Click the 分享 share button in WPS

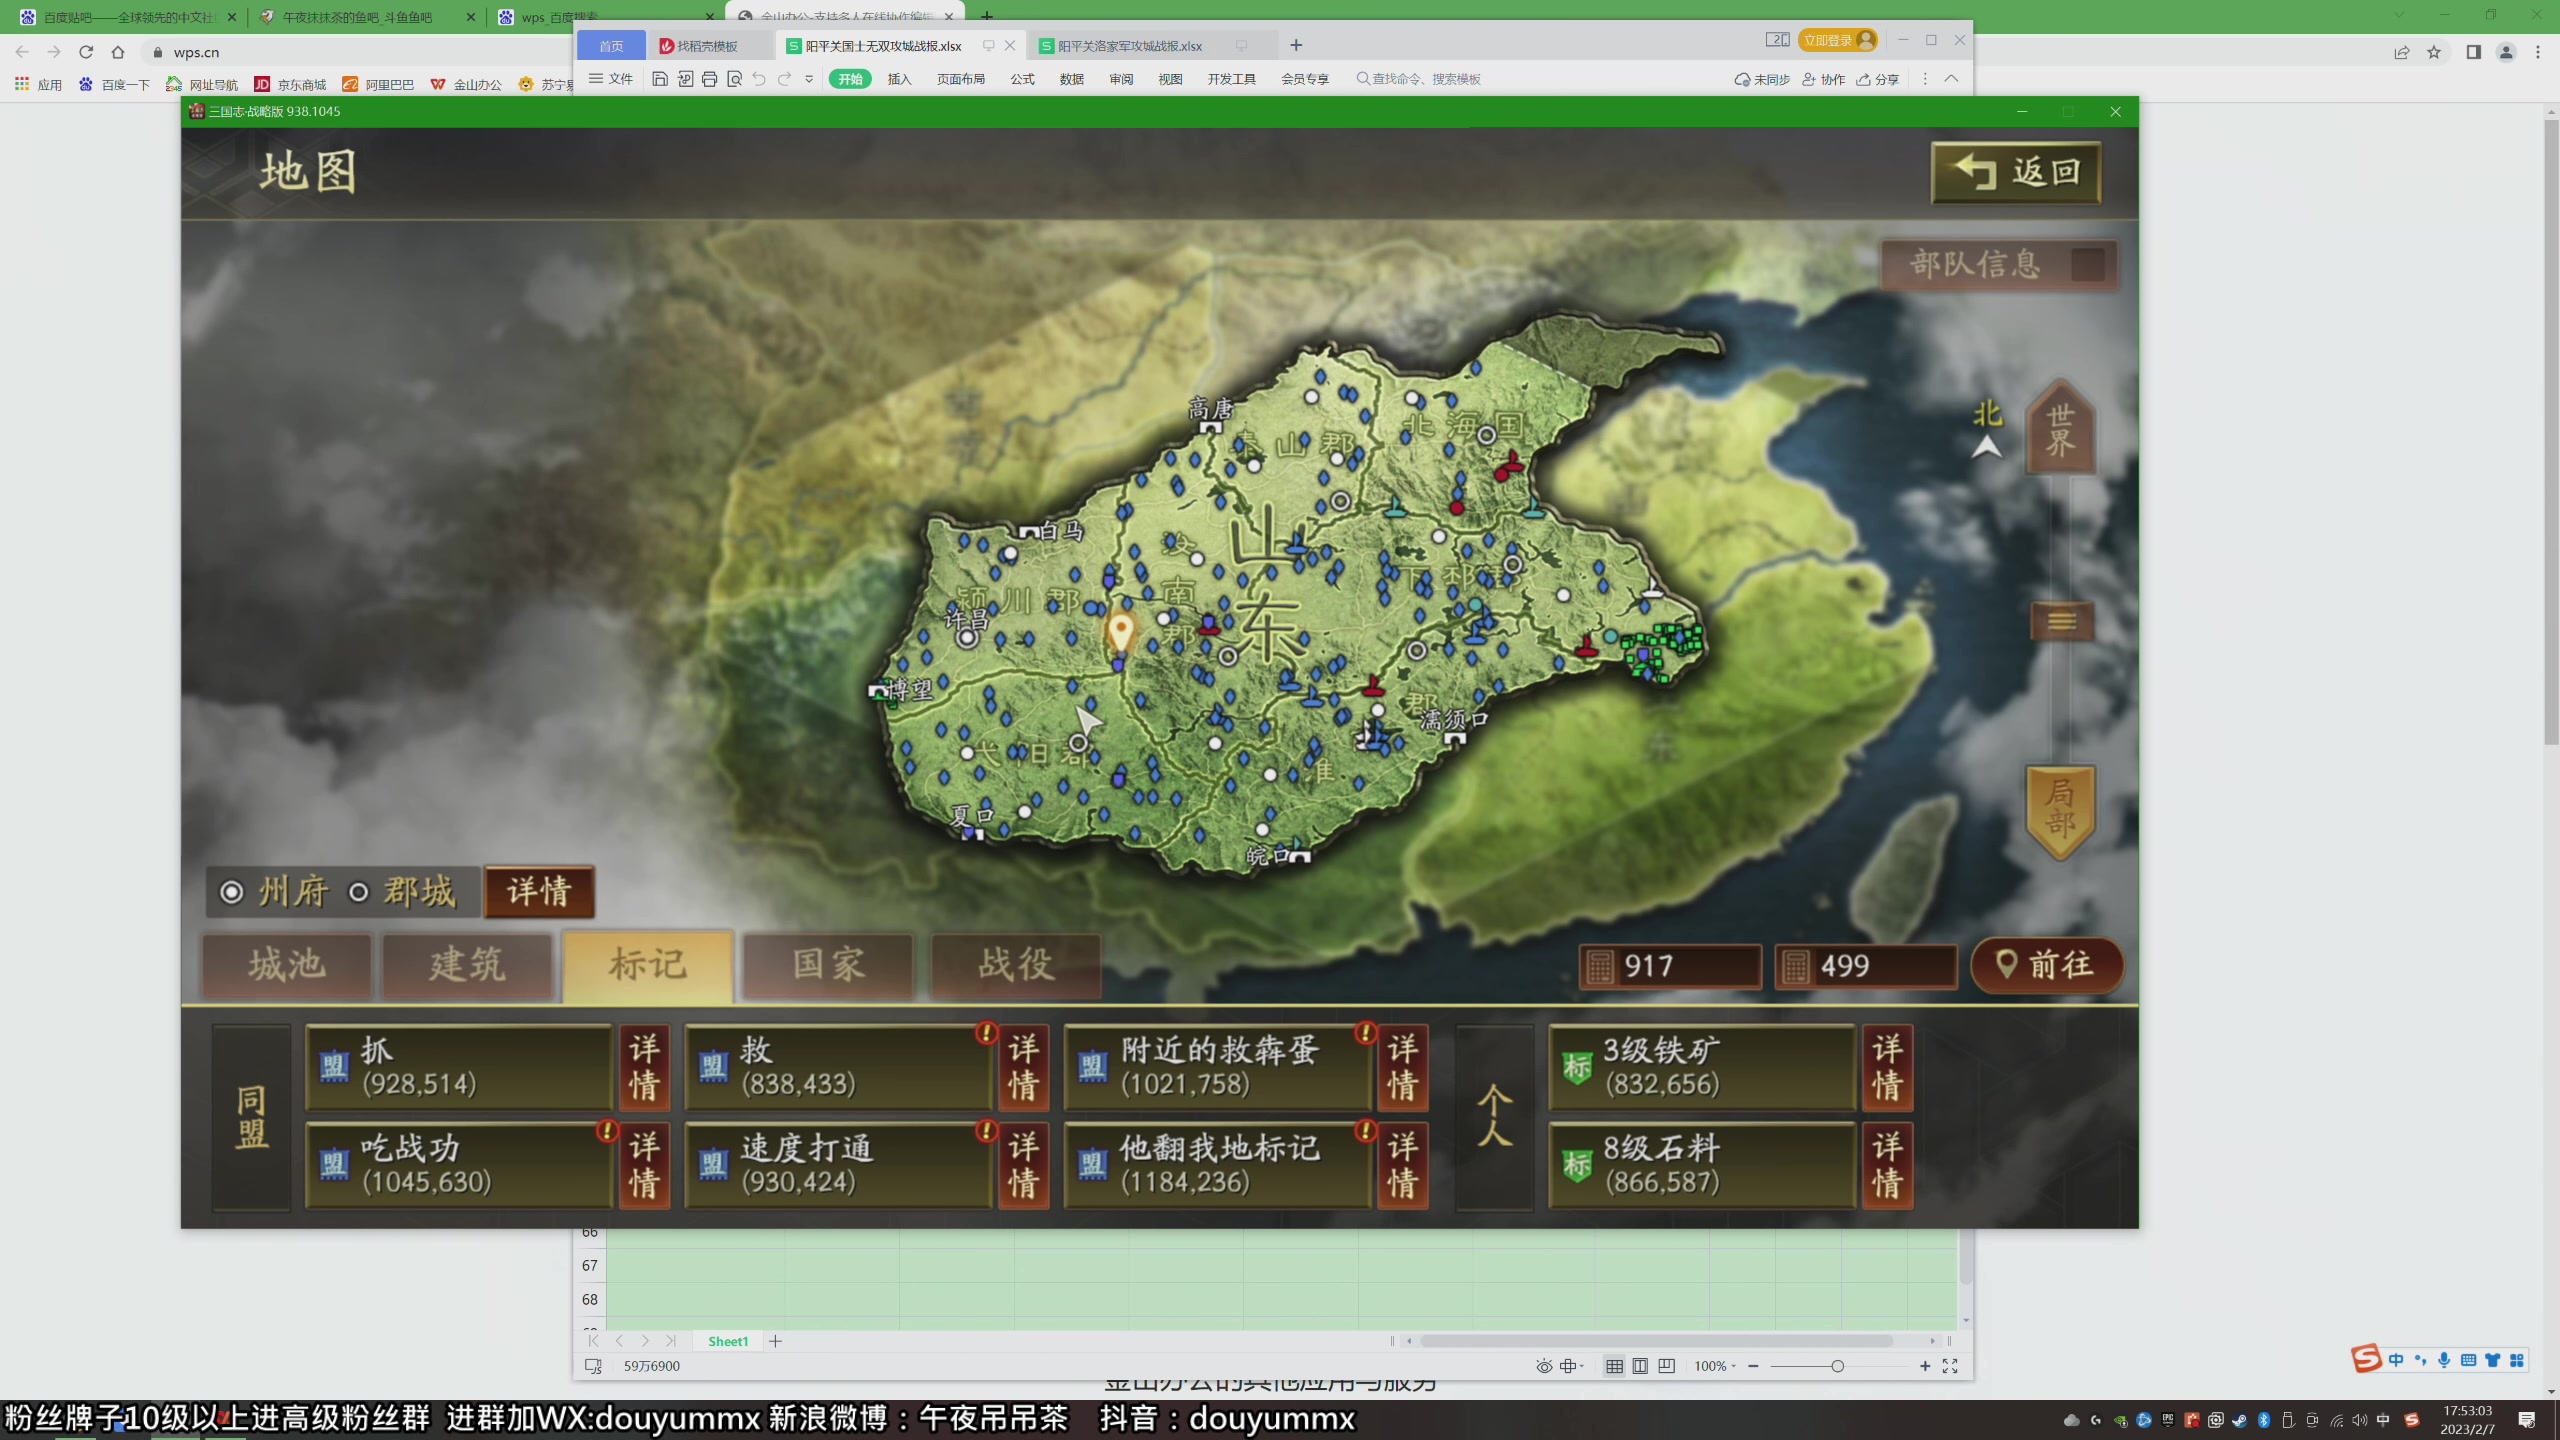tap(1878, 79)
